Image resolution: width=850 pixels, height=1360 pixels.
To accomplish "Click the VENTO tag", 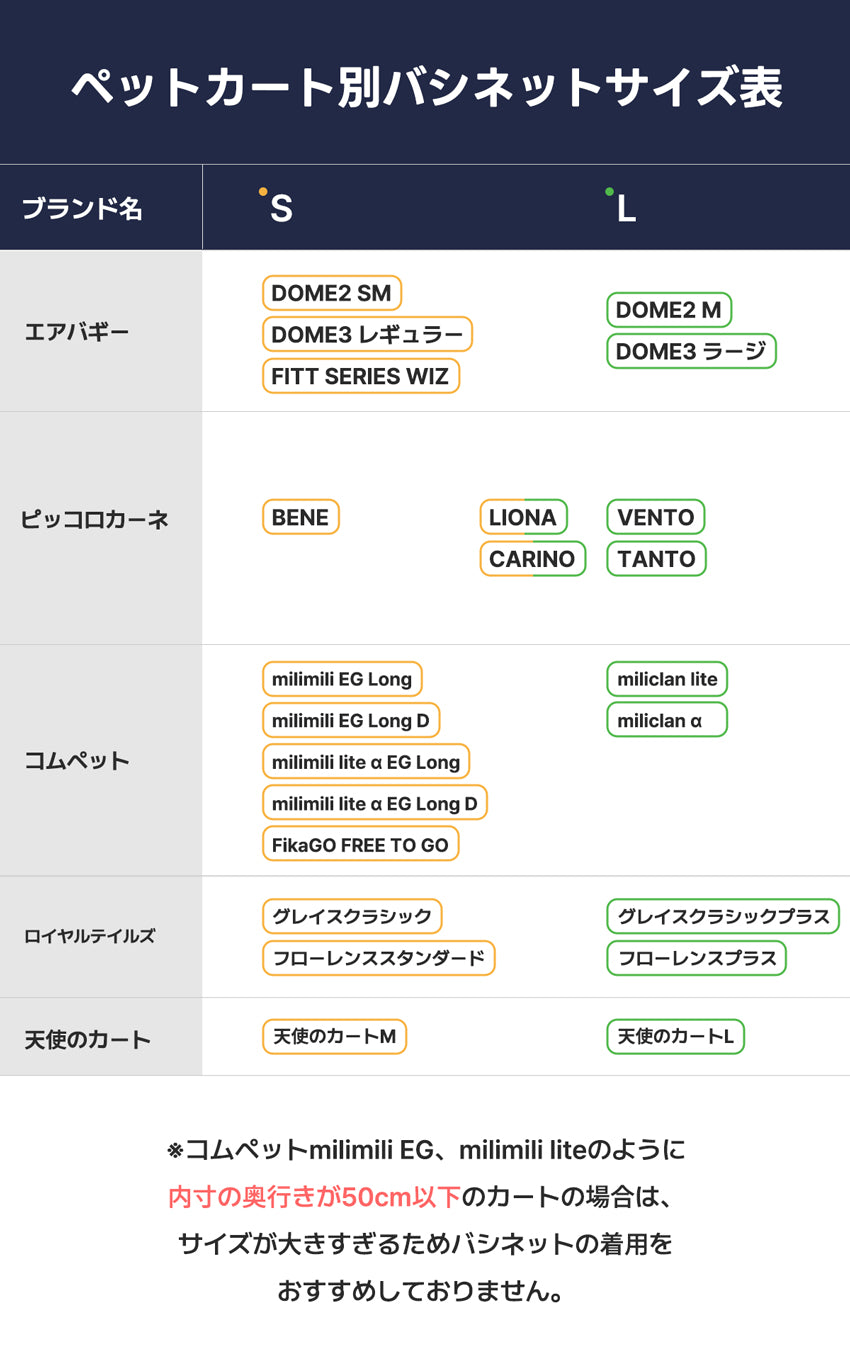I will point(656,517).
